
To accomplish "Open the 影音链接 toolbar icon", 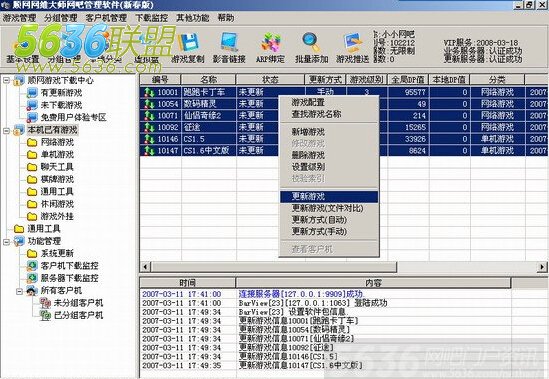I will 229,43.
